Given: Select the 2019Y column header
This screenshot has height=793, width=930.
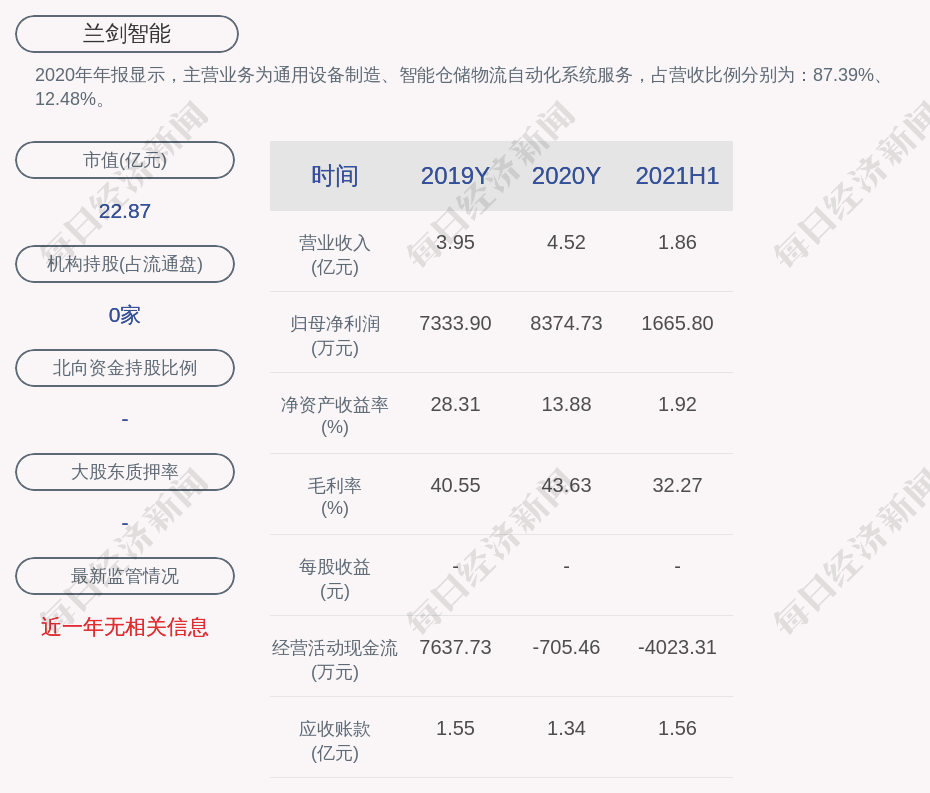Looking at the screenshot, I should point(455,176).
